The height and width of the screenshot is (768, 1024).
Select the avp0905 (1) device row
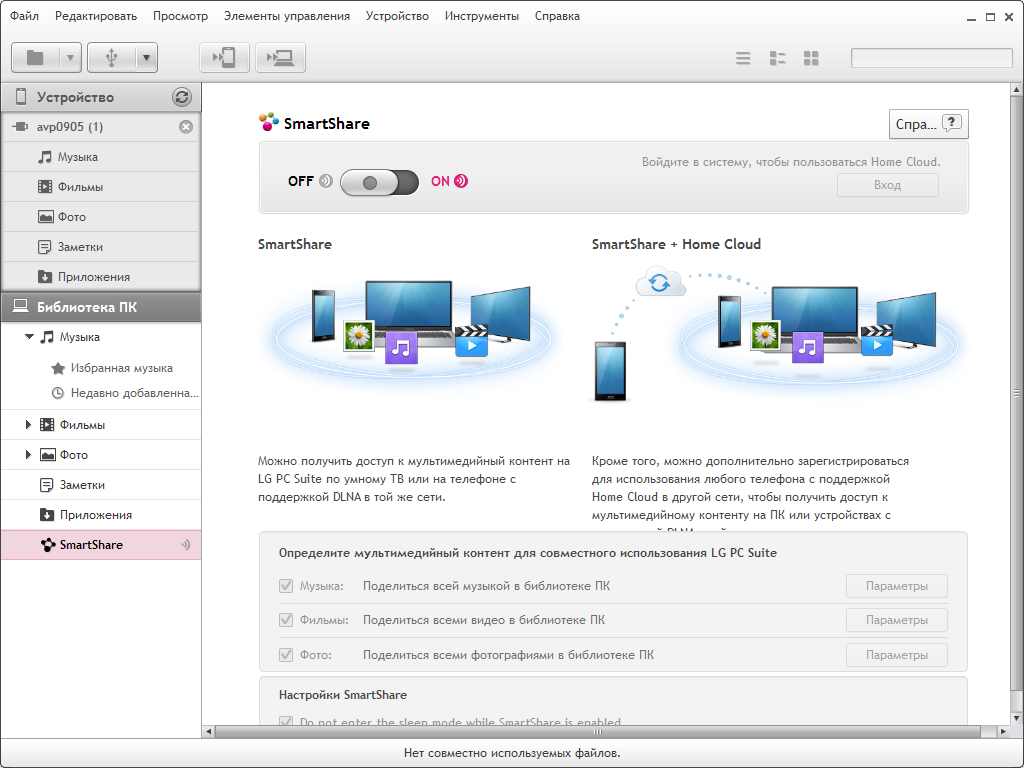[101, 127]
